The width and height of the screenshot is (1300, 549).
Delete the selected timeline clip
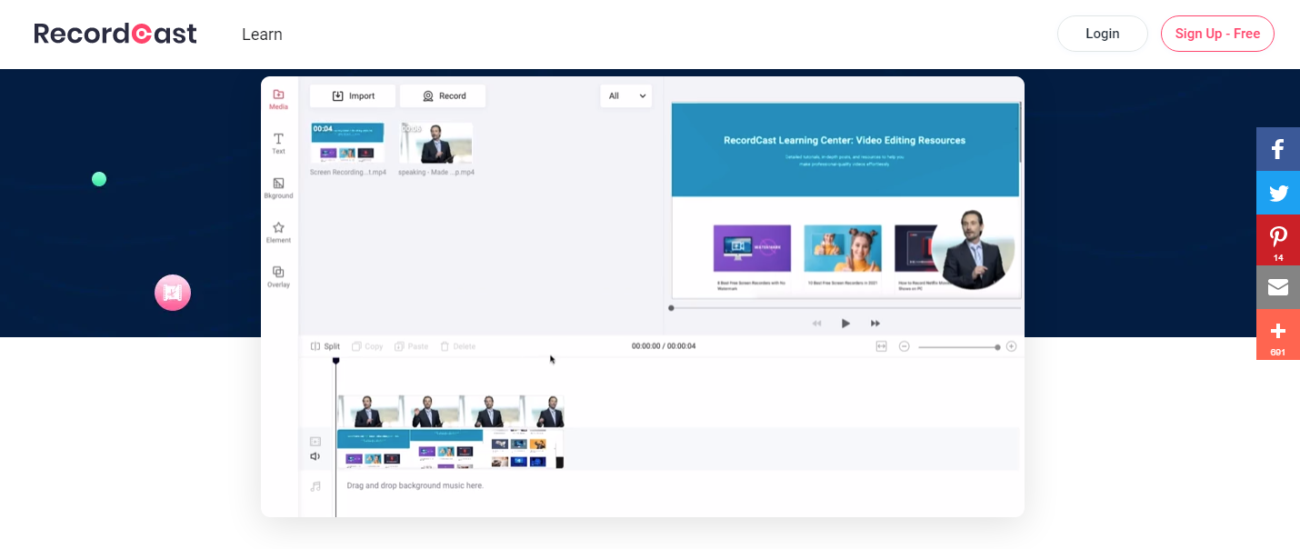[x=458, y=346]
